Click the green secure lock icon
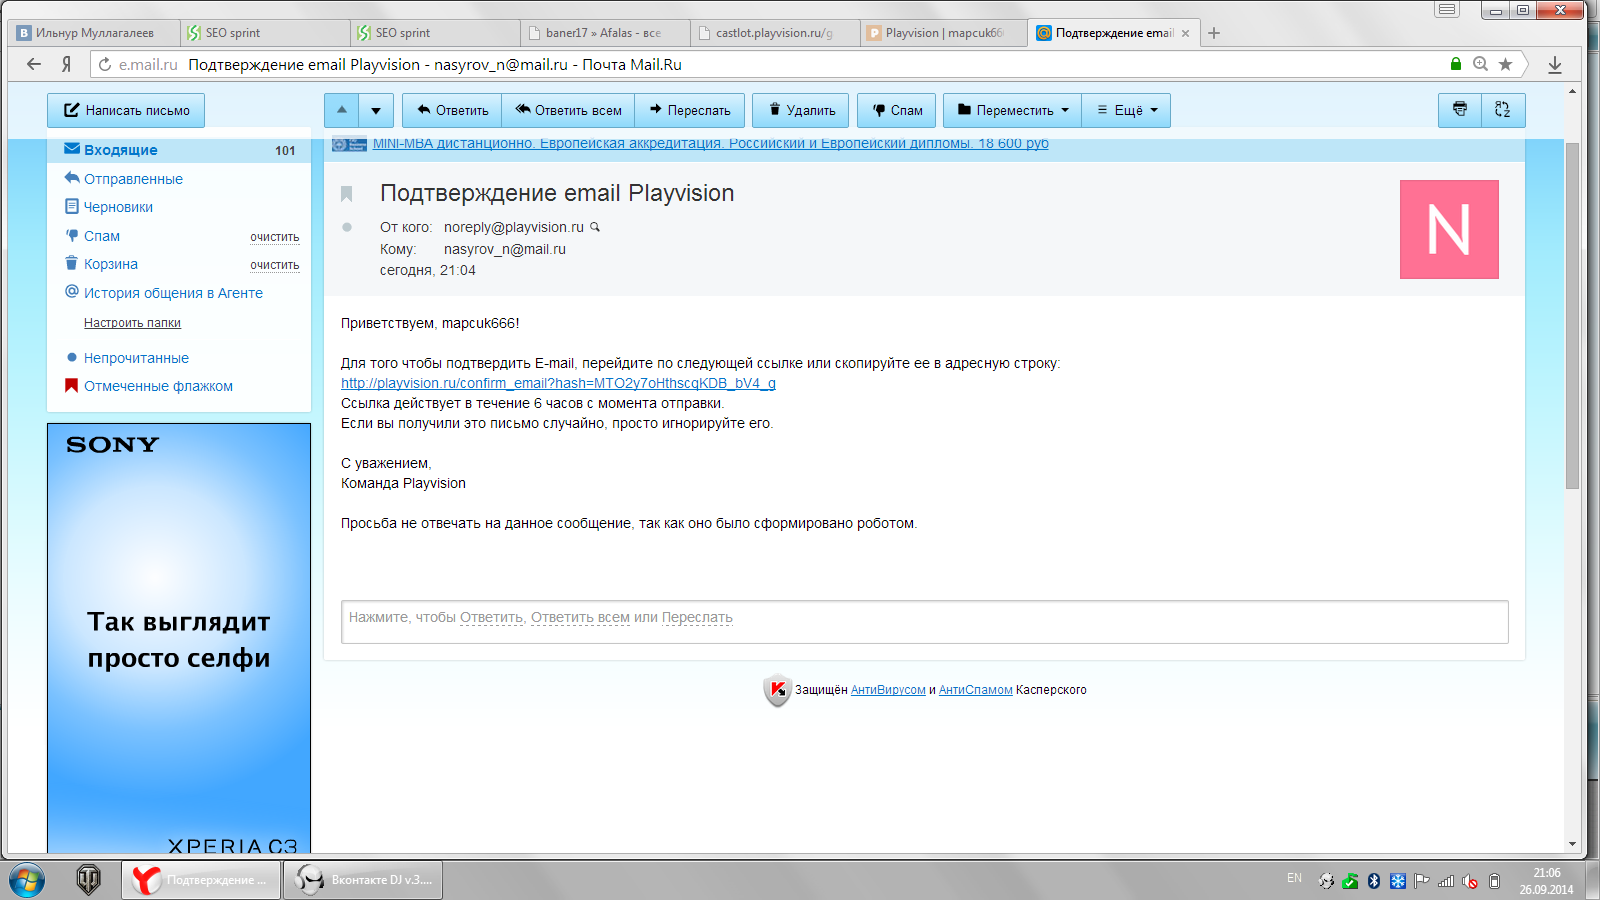1600x900 pixels. 1456,64
